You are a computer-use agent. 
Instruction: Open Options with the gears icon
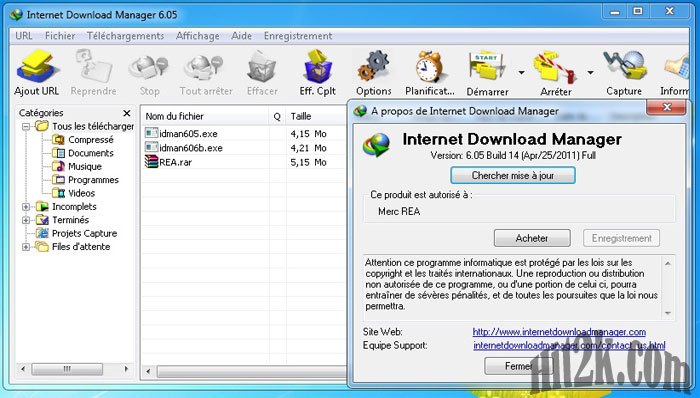coord(374,67)
